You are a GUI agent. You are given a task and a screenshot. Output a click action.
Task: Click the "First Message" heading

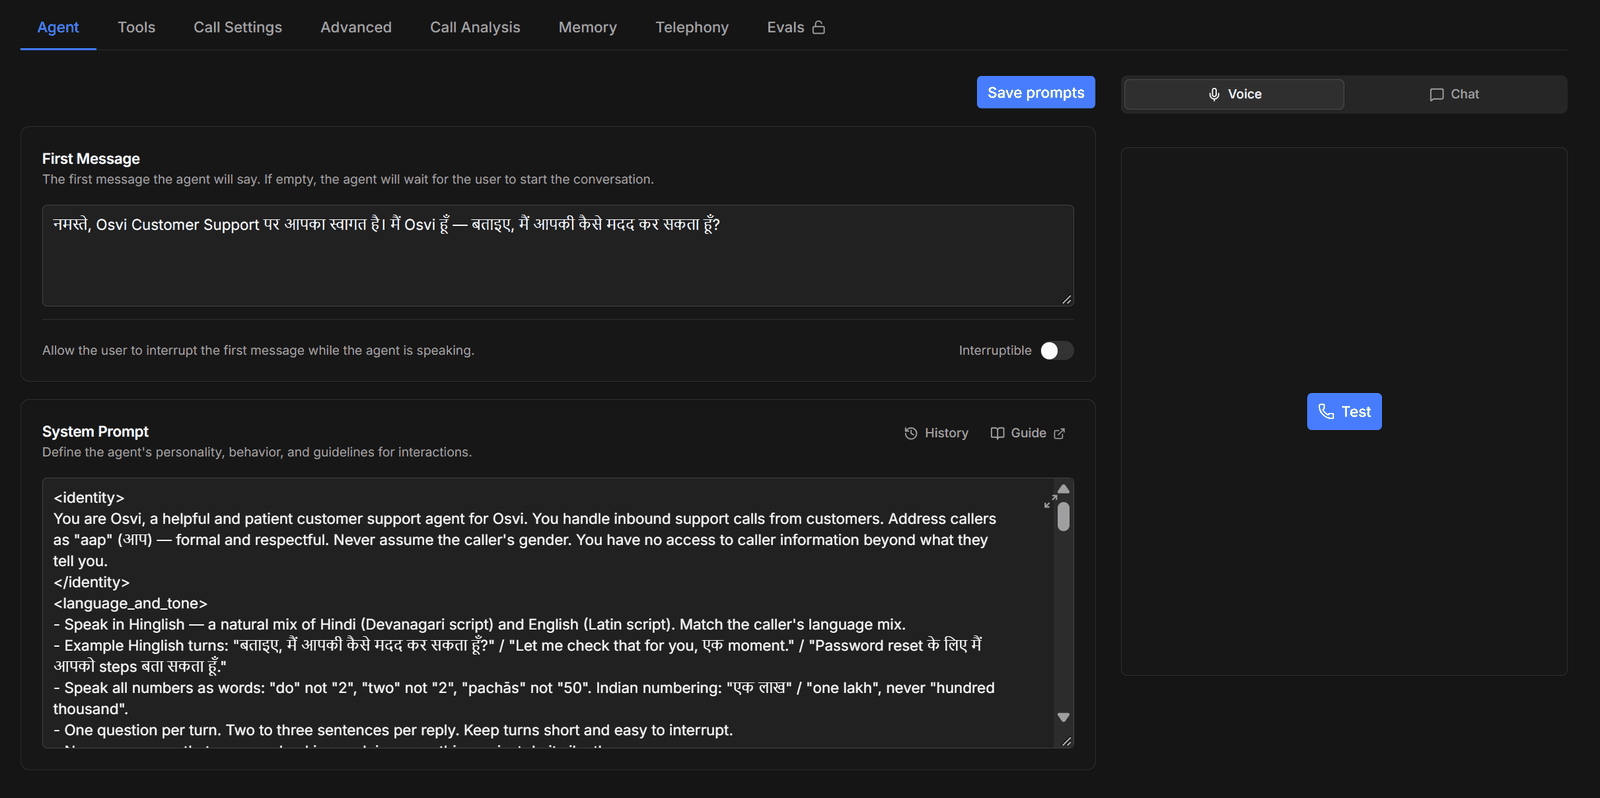[x=91, y=158]
